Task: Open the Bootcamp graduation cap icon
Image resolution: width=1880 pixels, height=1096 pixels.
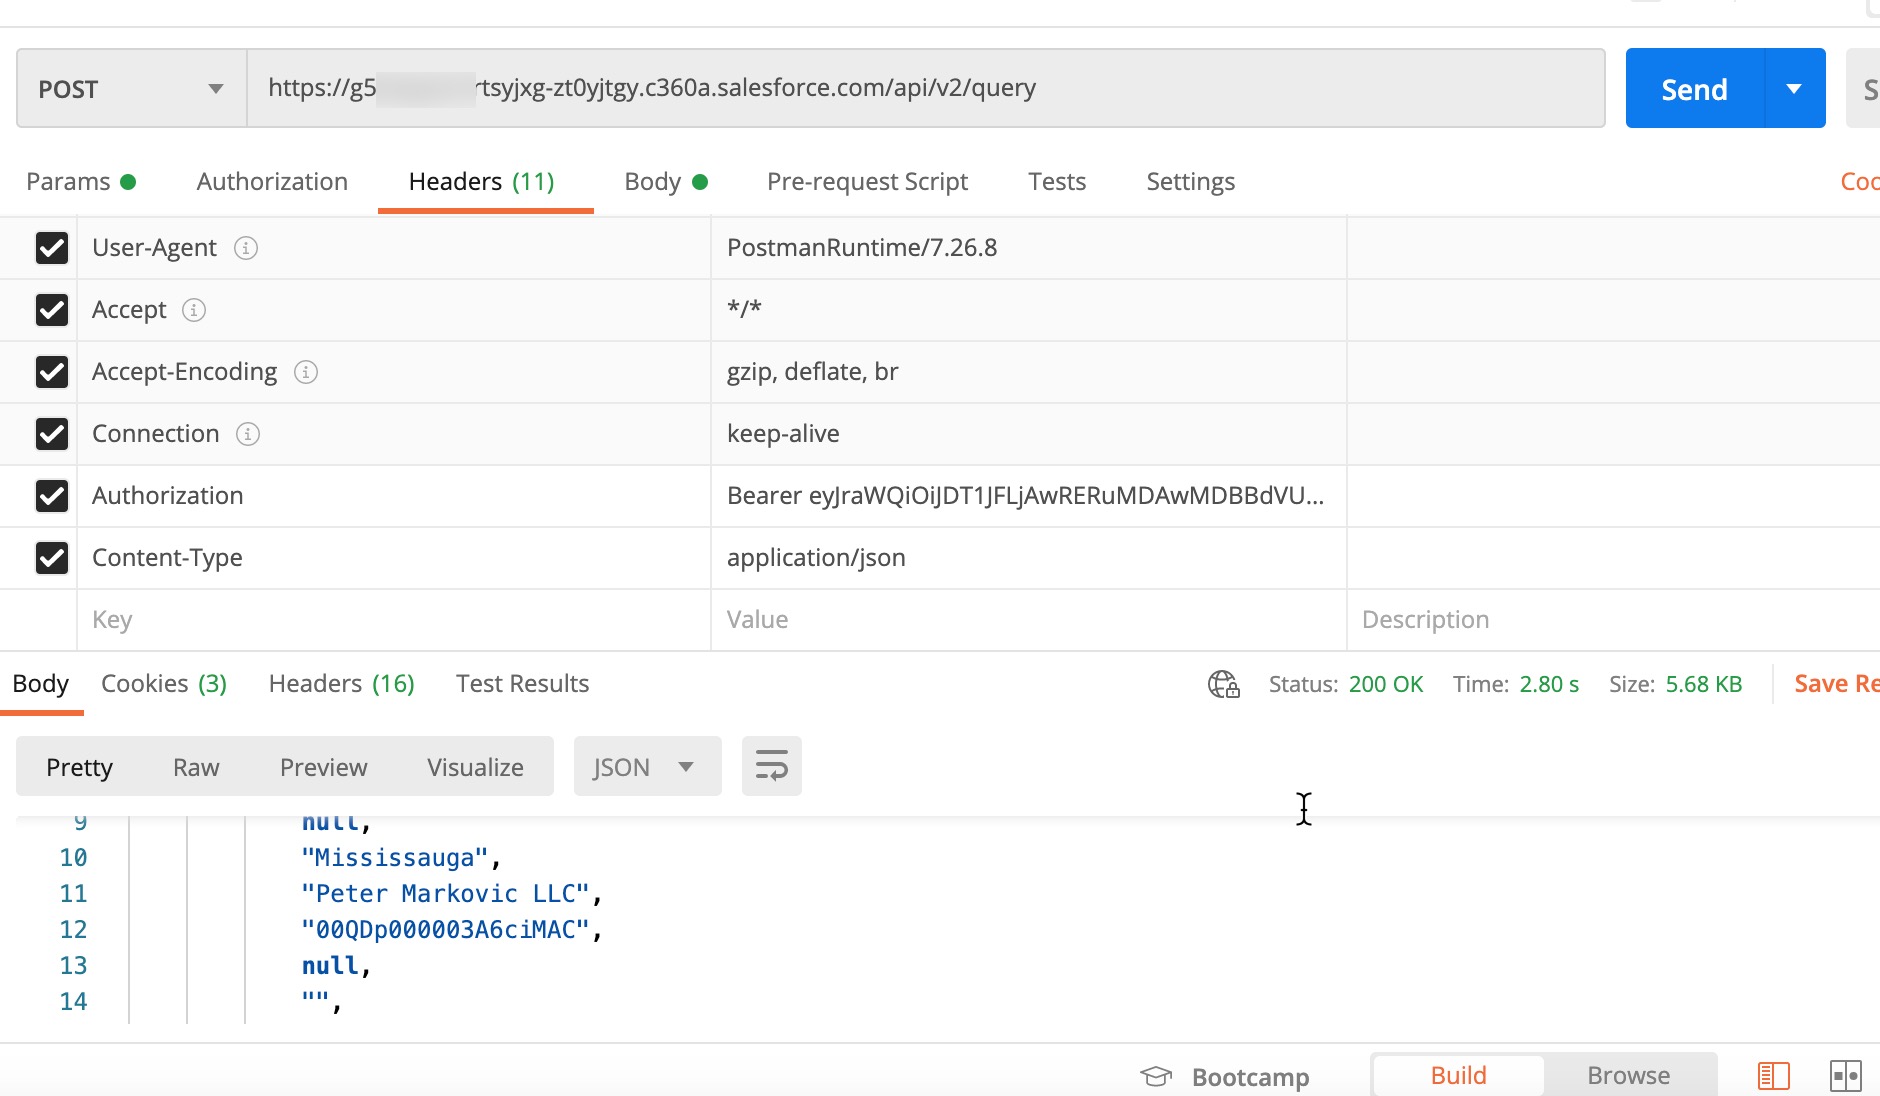Action: [x=1156, y=1076]
